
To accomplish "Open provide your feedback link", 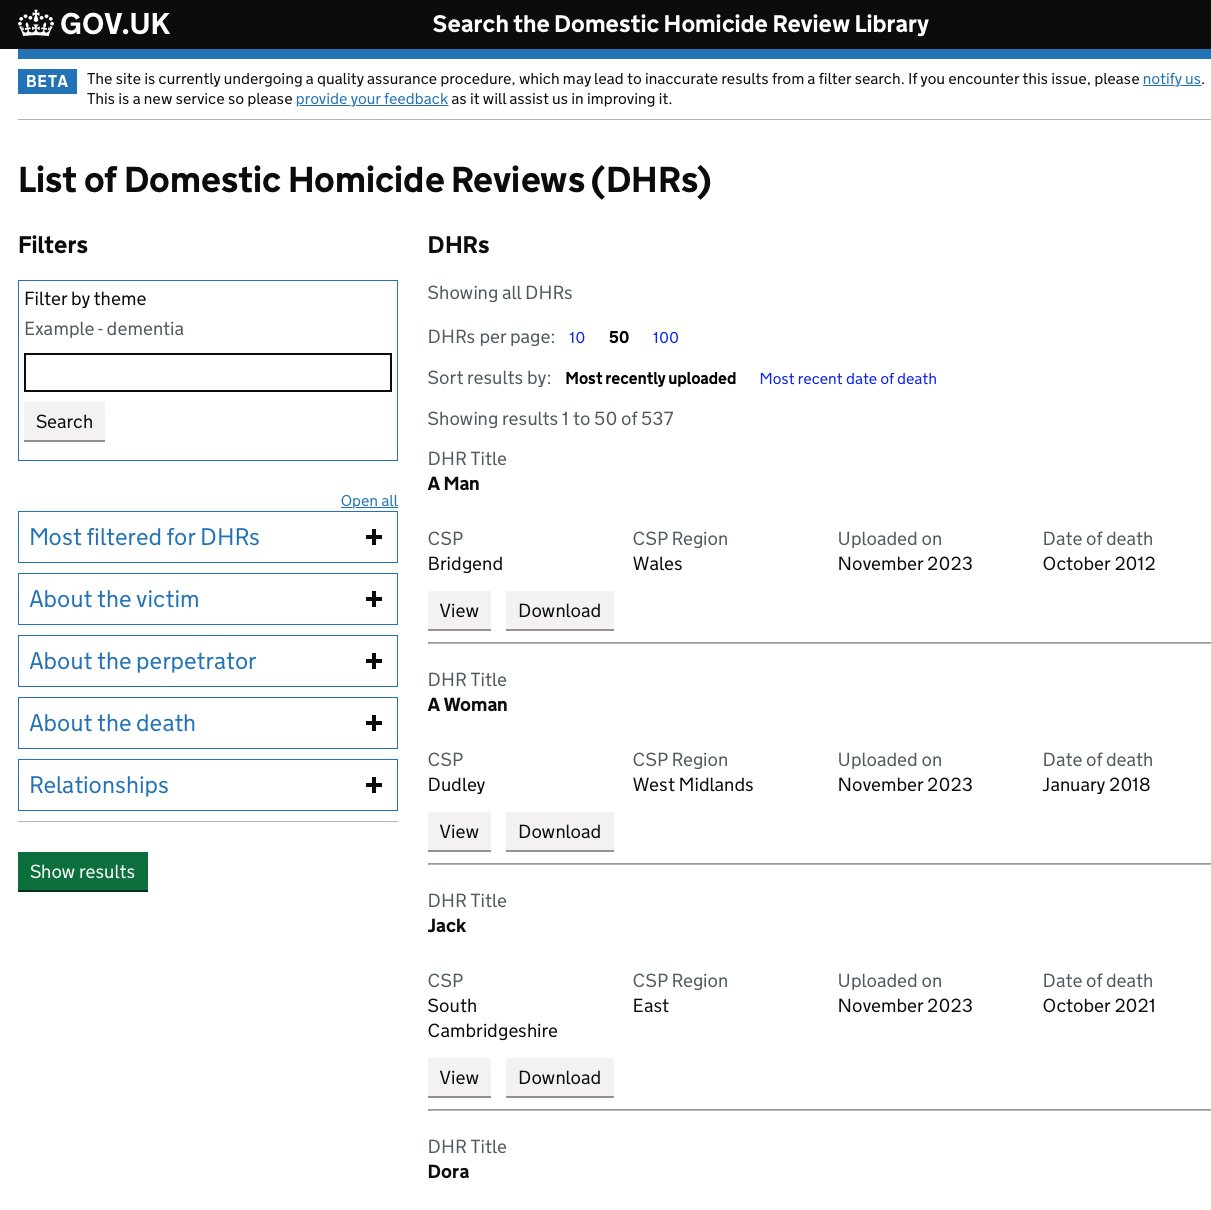I will [372, 99].
